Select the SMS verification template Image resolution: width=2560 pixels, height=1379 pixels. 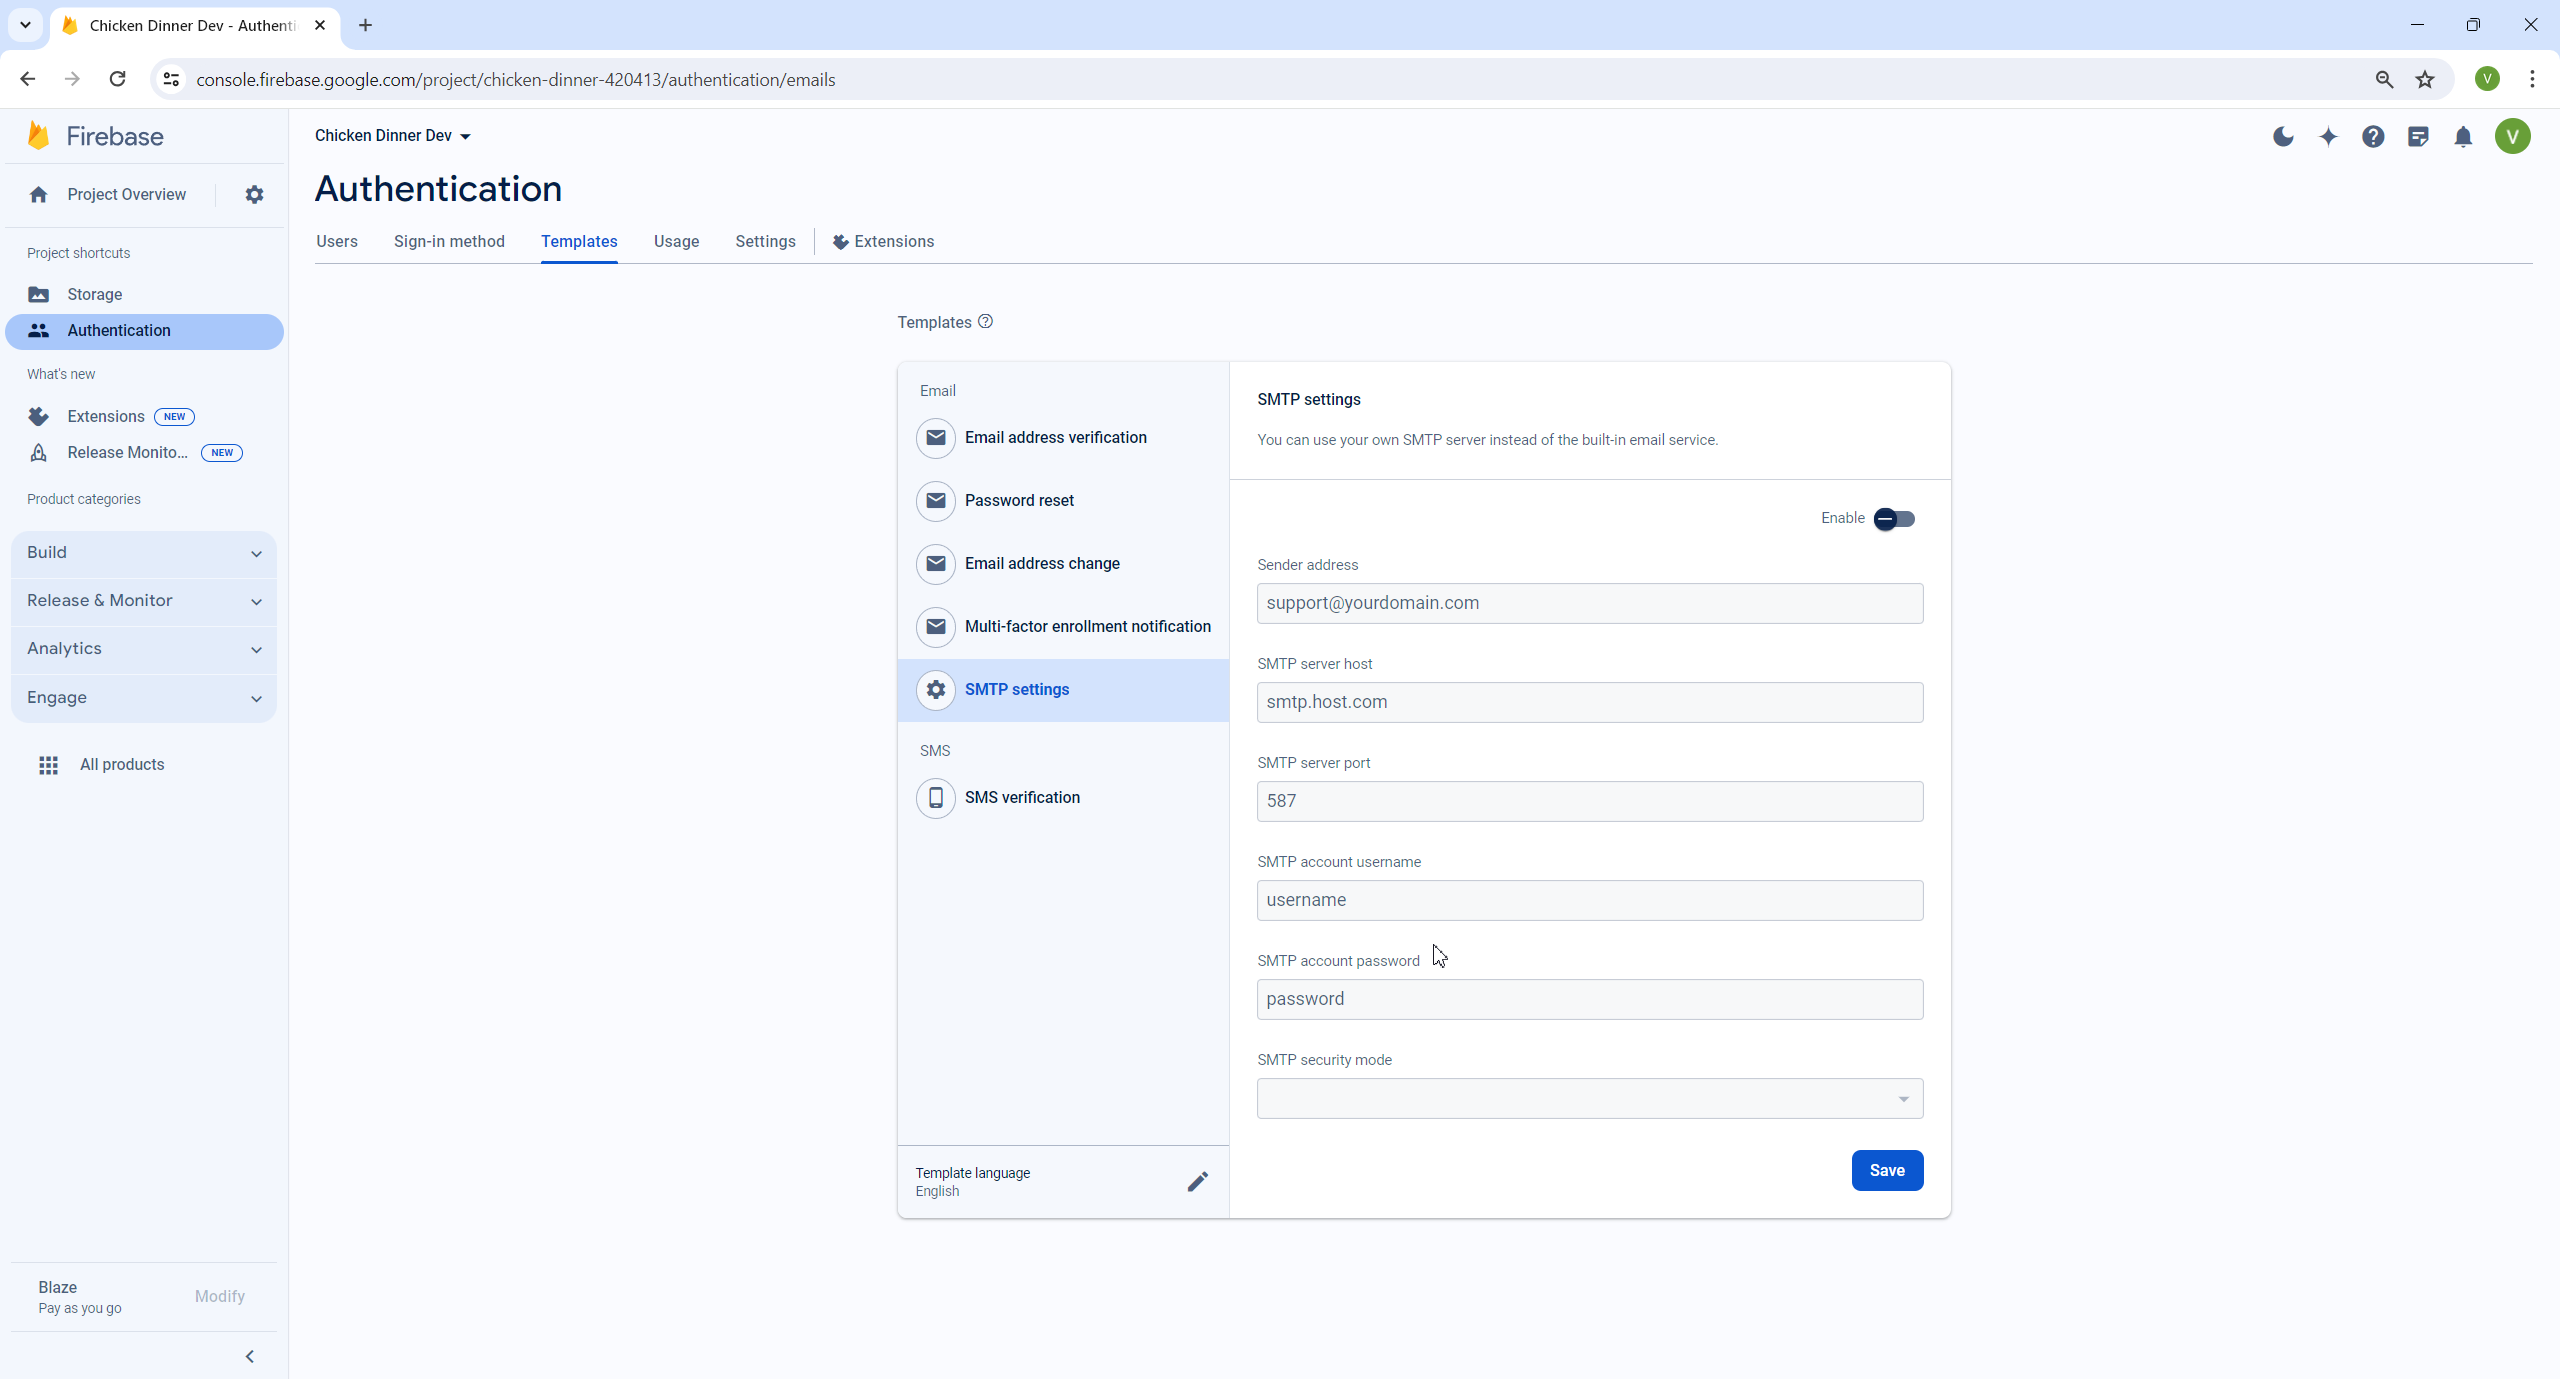(1021, 797)
